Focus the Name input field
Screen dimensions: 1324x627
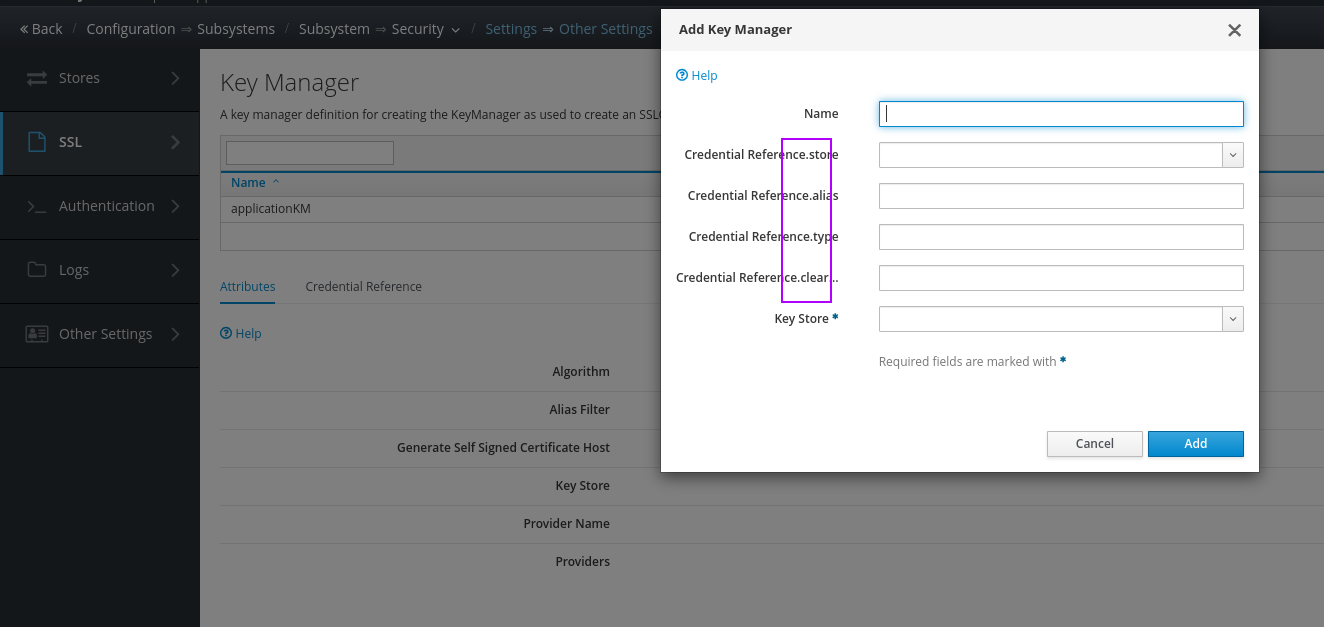(1061, 114)
